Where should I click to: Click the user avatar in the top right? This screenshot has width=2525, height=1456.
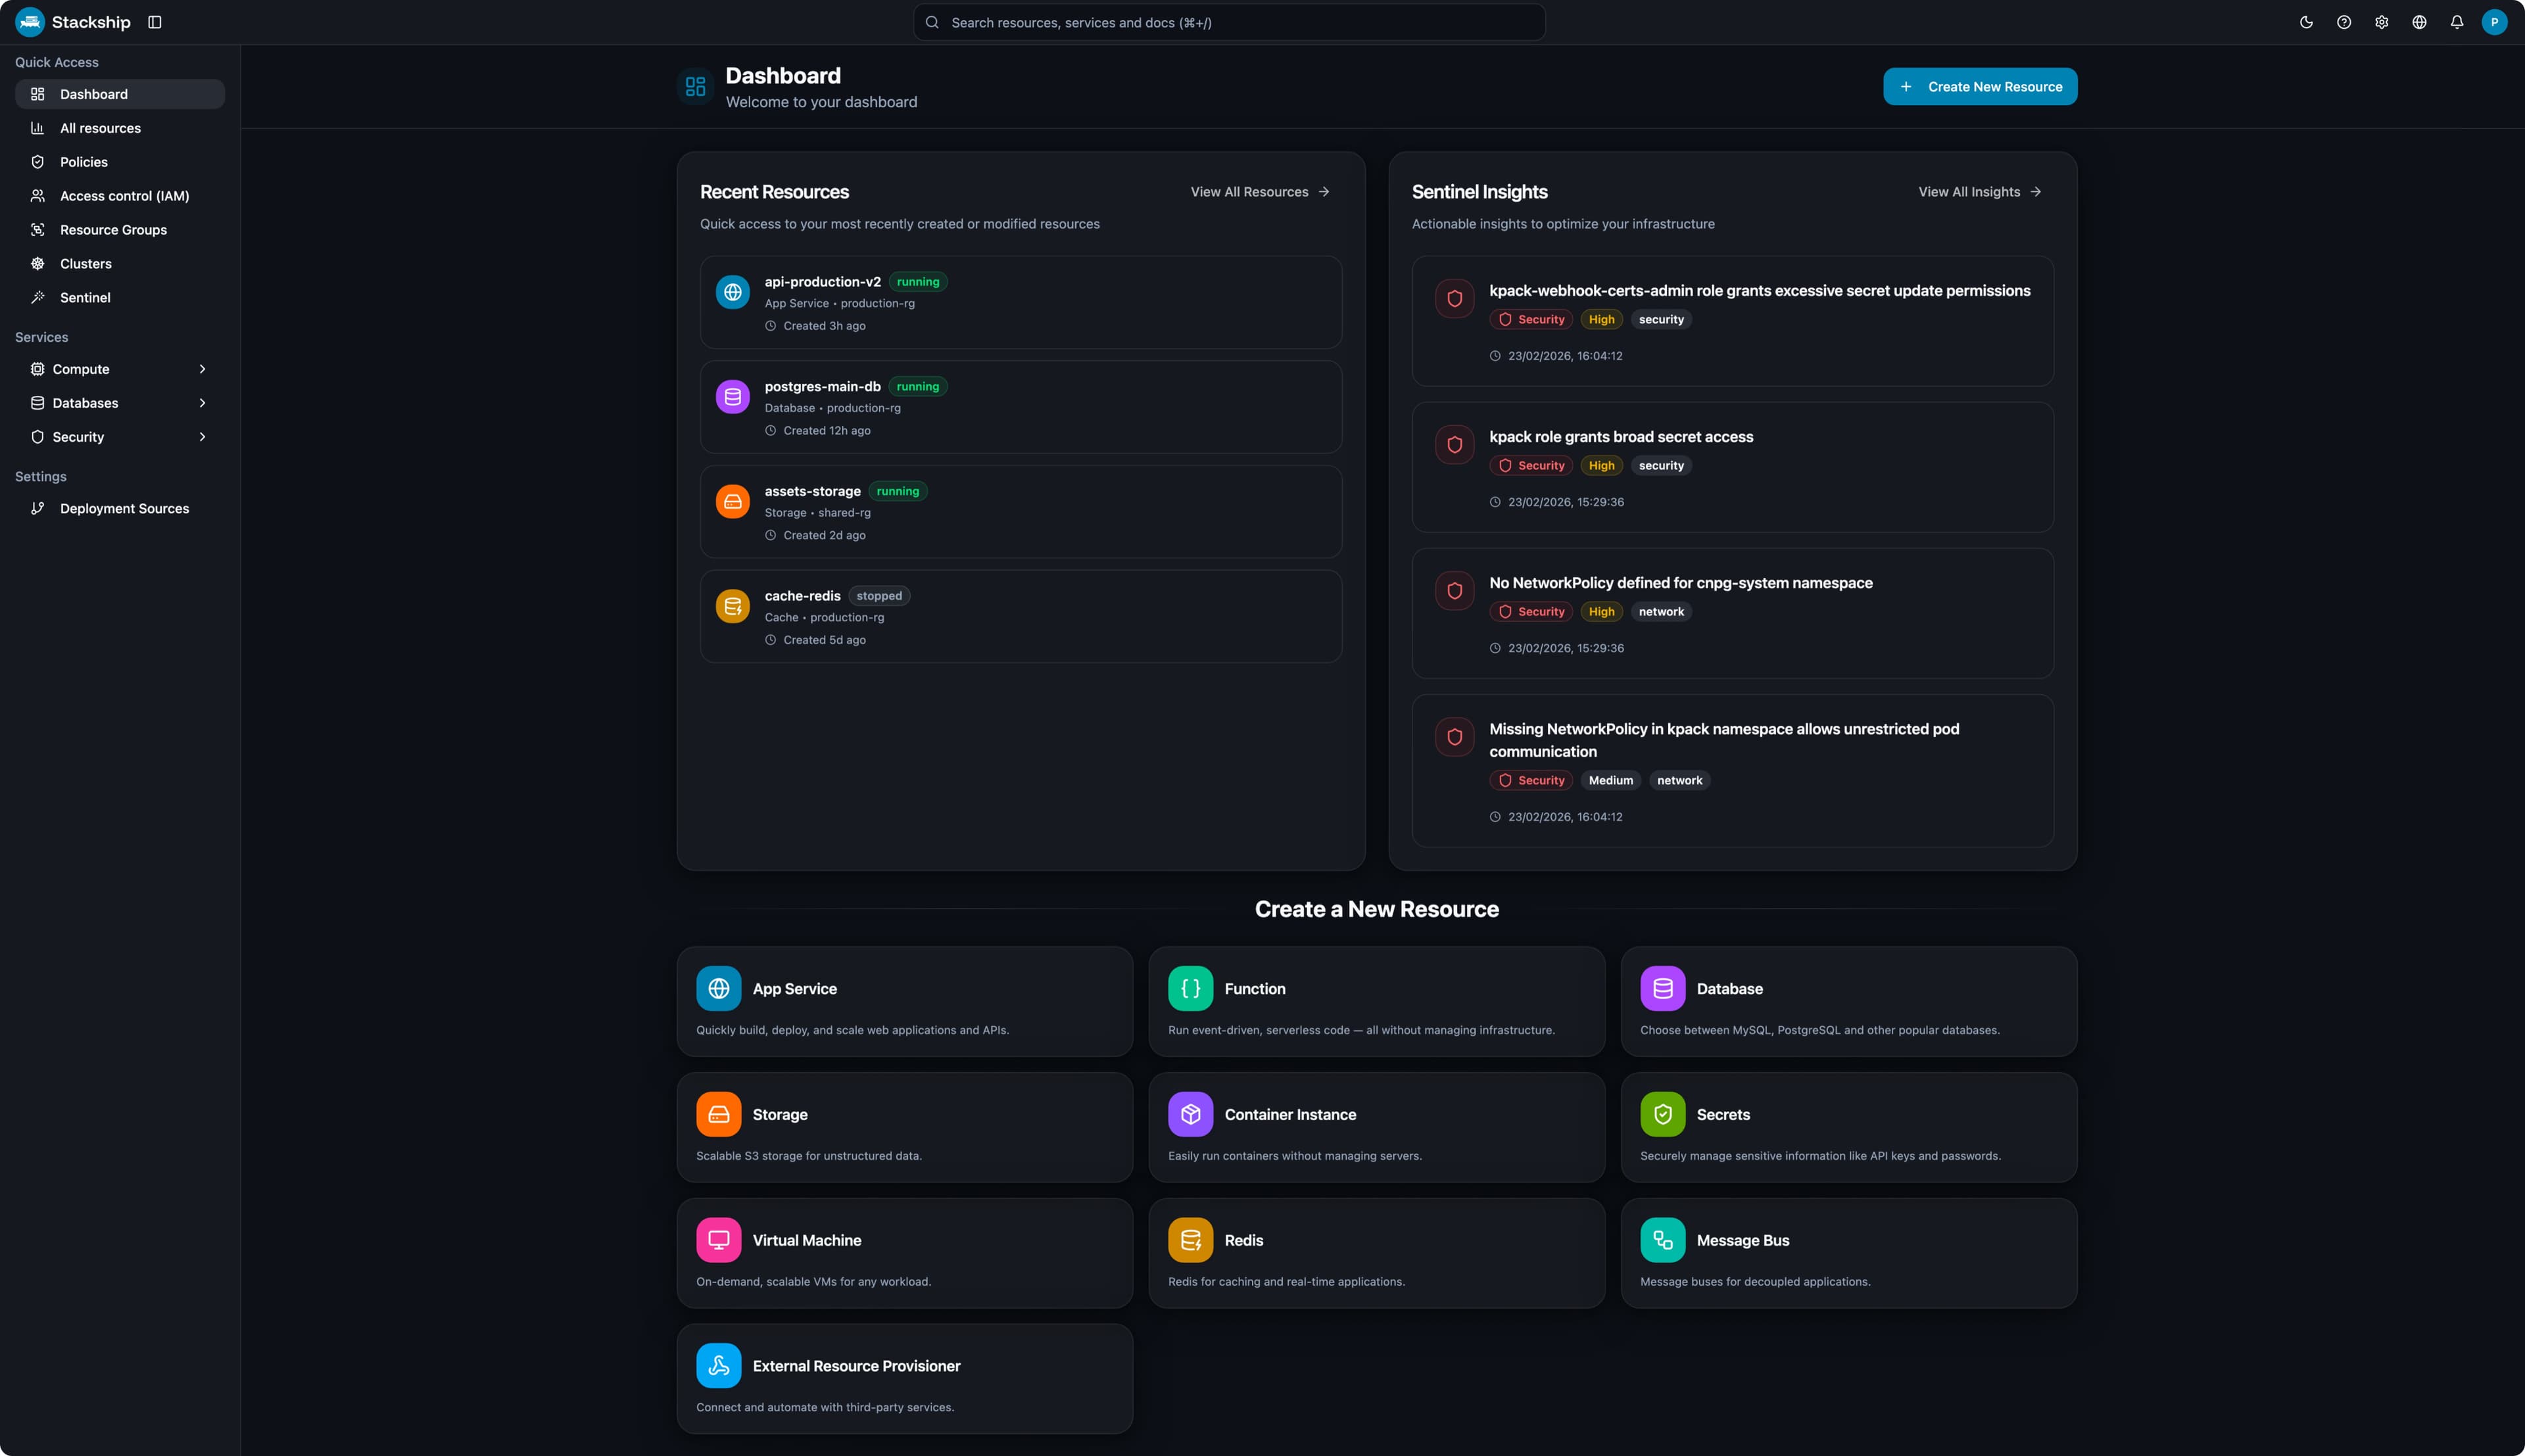click(2495, 21)
